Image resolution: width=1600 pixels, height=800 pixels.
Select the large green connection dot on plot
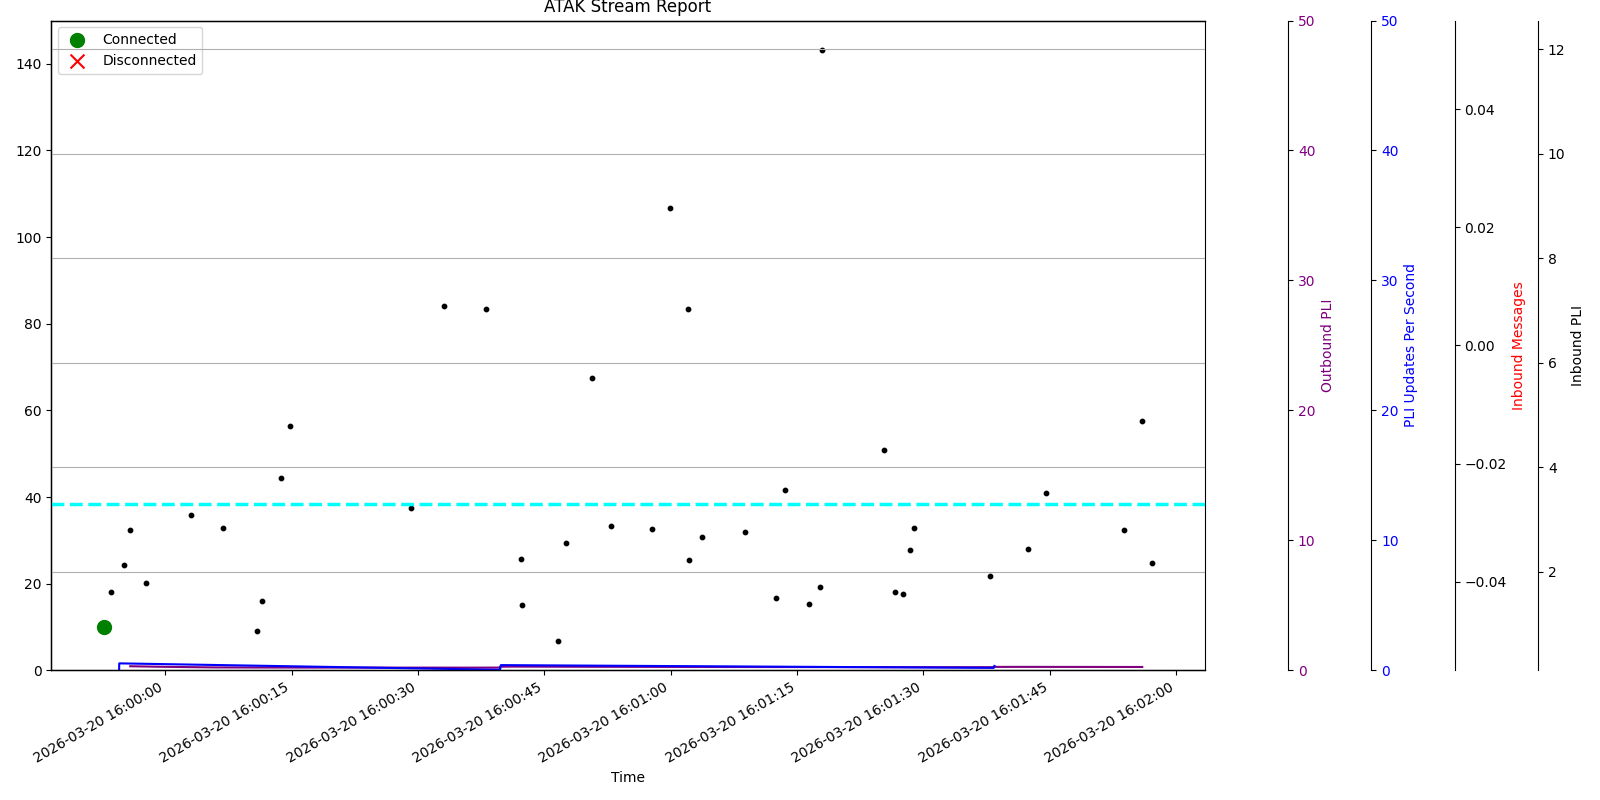104,627
